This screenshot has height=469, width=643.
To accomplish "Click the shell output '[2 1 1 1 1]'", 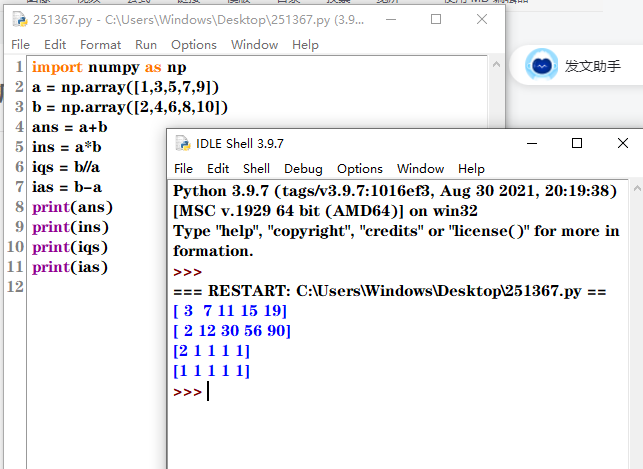I will click(x=211, y=351).
